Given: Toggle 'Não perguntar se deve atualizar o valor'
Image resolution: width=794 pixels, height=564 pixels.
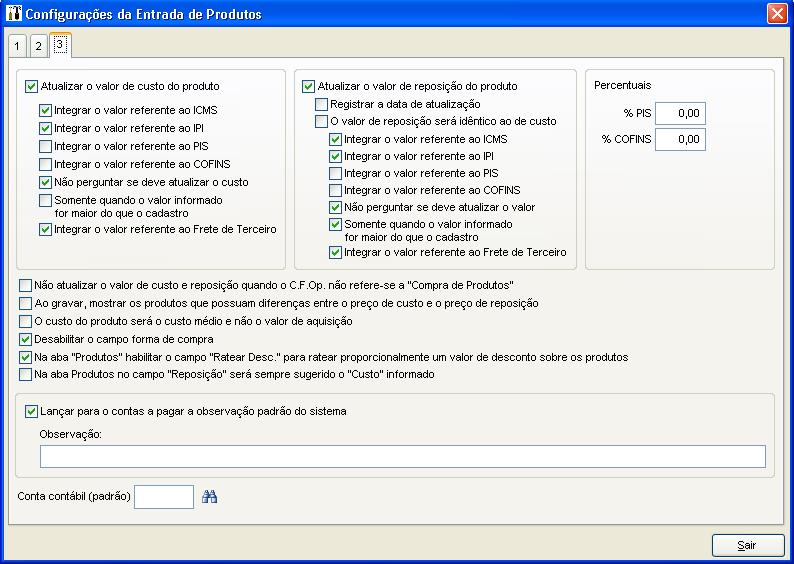Looking at the screenshot, I should tap(335, 207).
